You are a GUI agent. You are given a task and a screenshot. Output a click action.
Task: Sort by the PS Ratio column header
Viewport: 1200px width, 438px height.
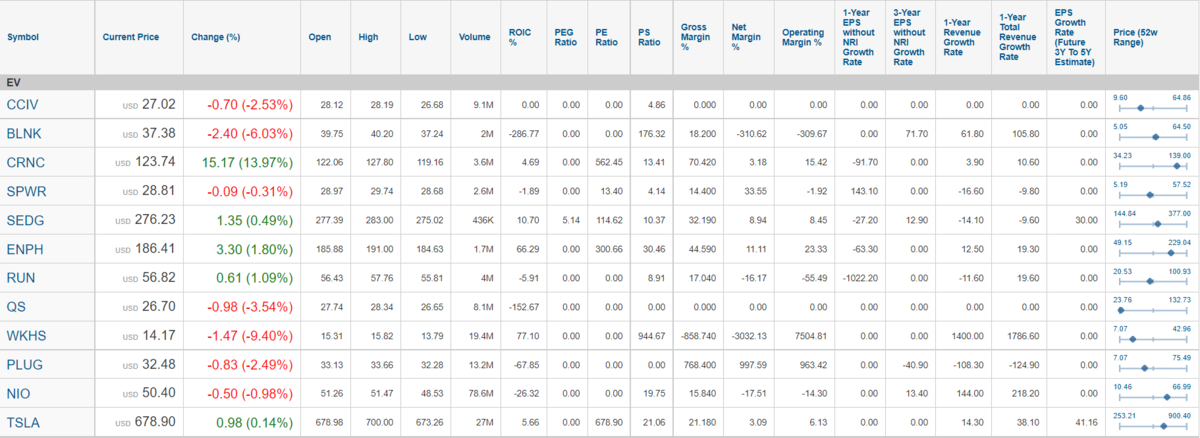coord(649,37)
